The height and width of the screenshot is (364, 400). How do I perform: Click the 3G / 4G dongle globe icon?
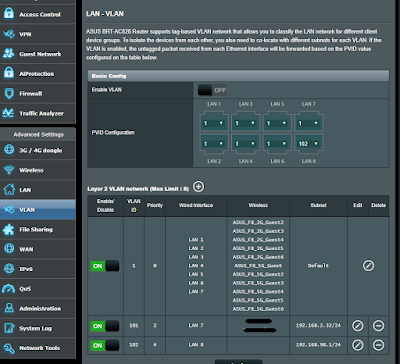click(x=9, y=150)
